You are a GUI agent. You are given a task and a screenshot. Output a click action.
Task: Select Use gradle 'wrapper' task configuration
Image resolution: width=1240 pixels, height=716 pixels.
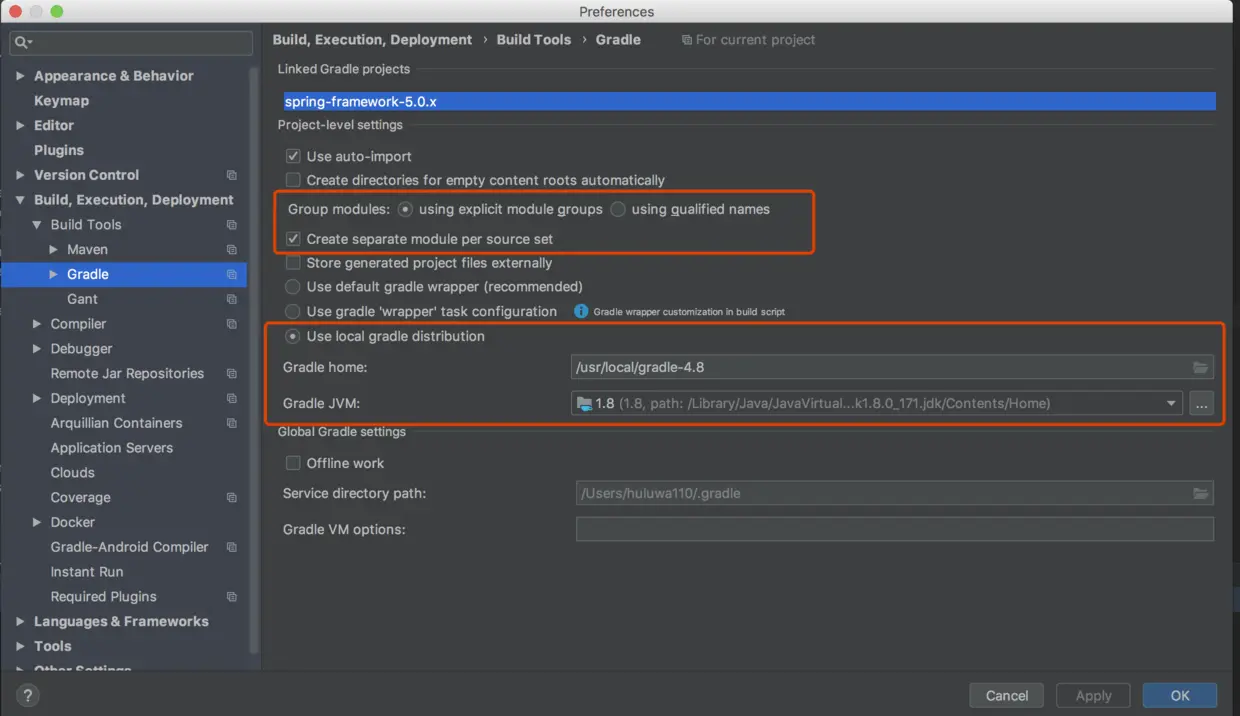tap(293, 312)
